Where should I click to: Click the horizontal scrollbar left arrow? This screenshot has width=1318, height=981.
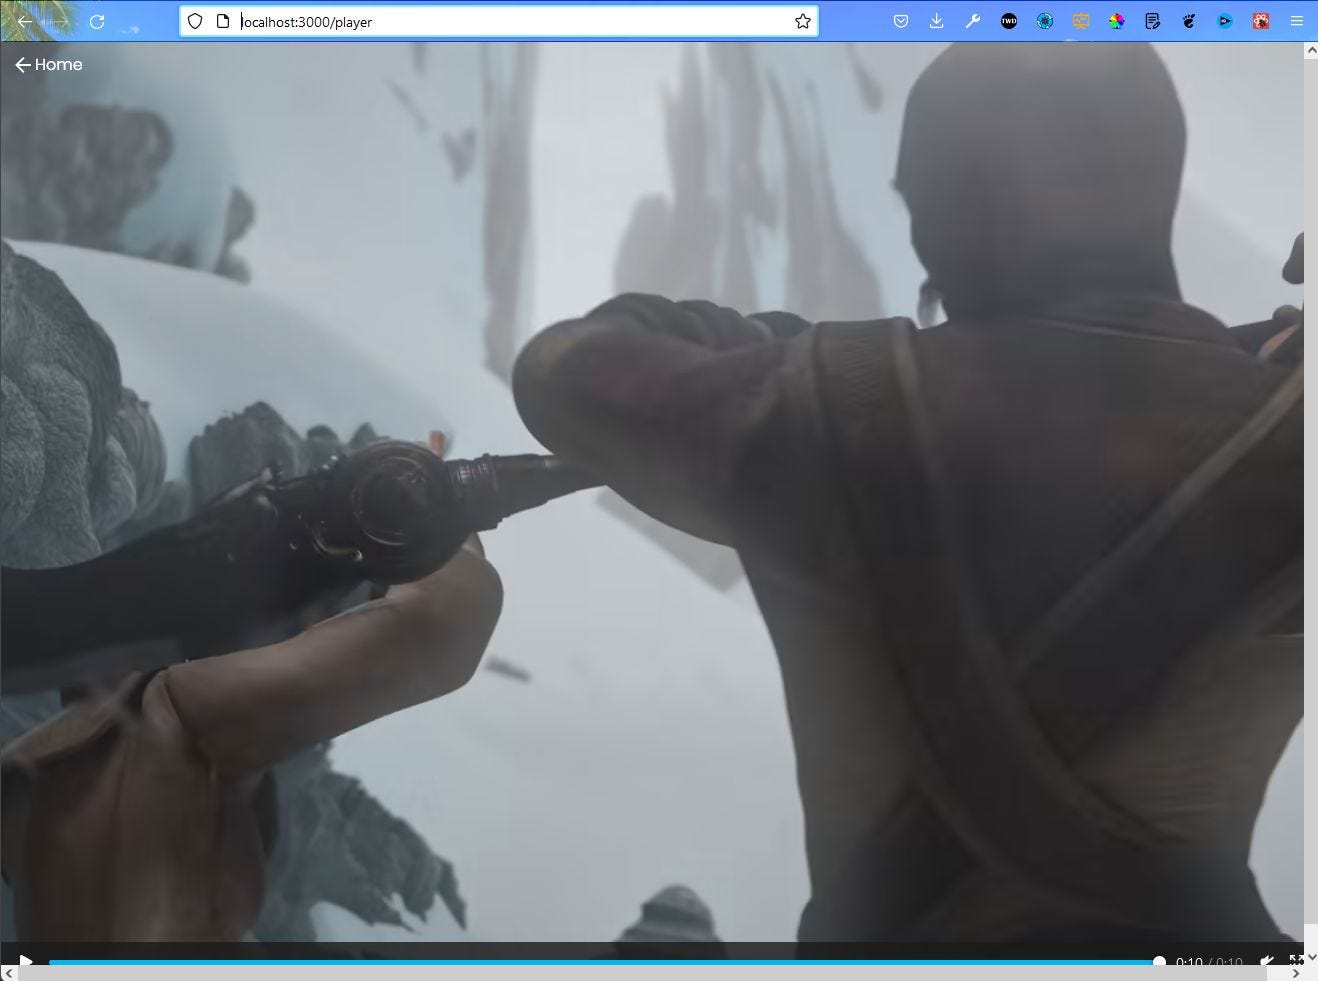9,974
